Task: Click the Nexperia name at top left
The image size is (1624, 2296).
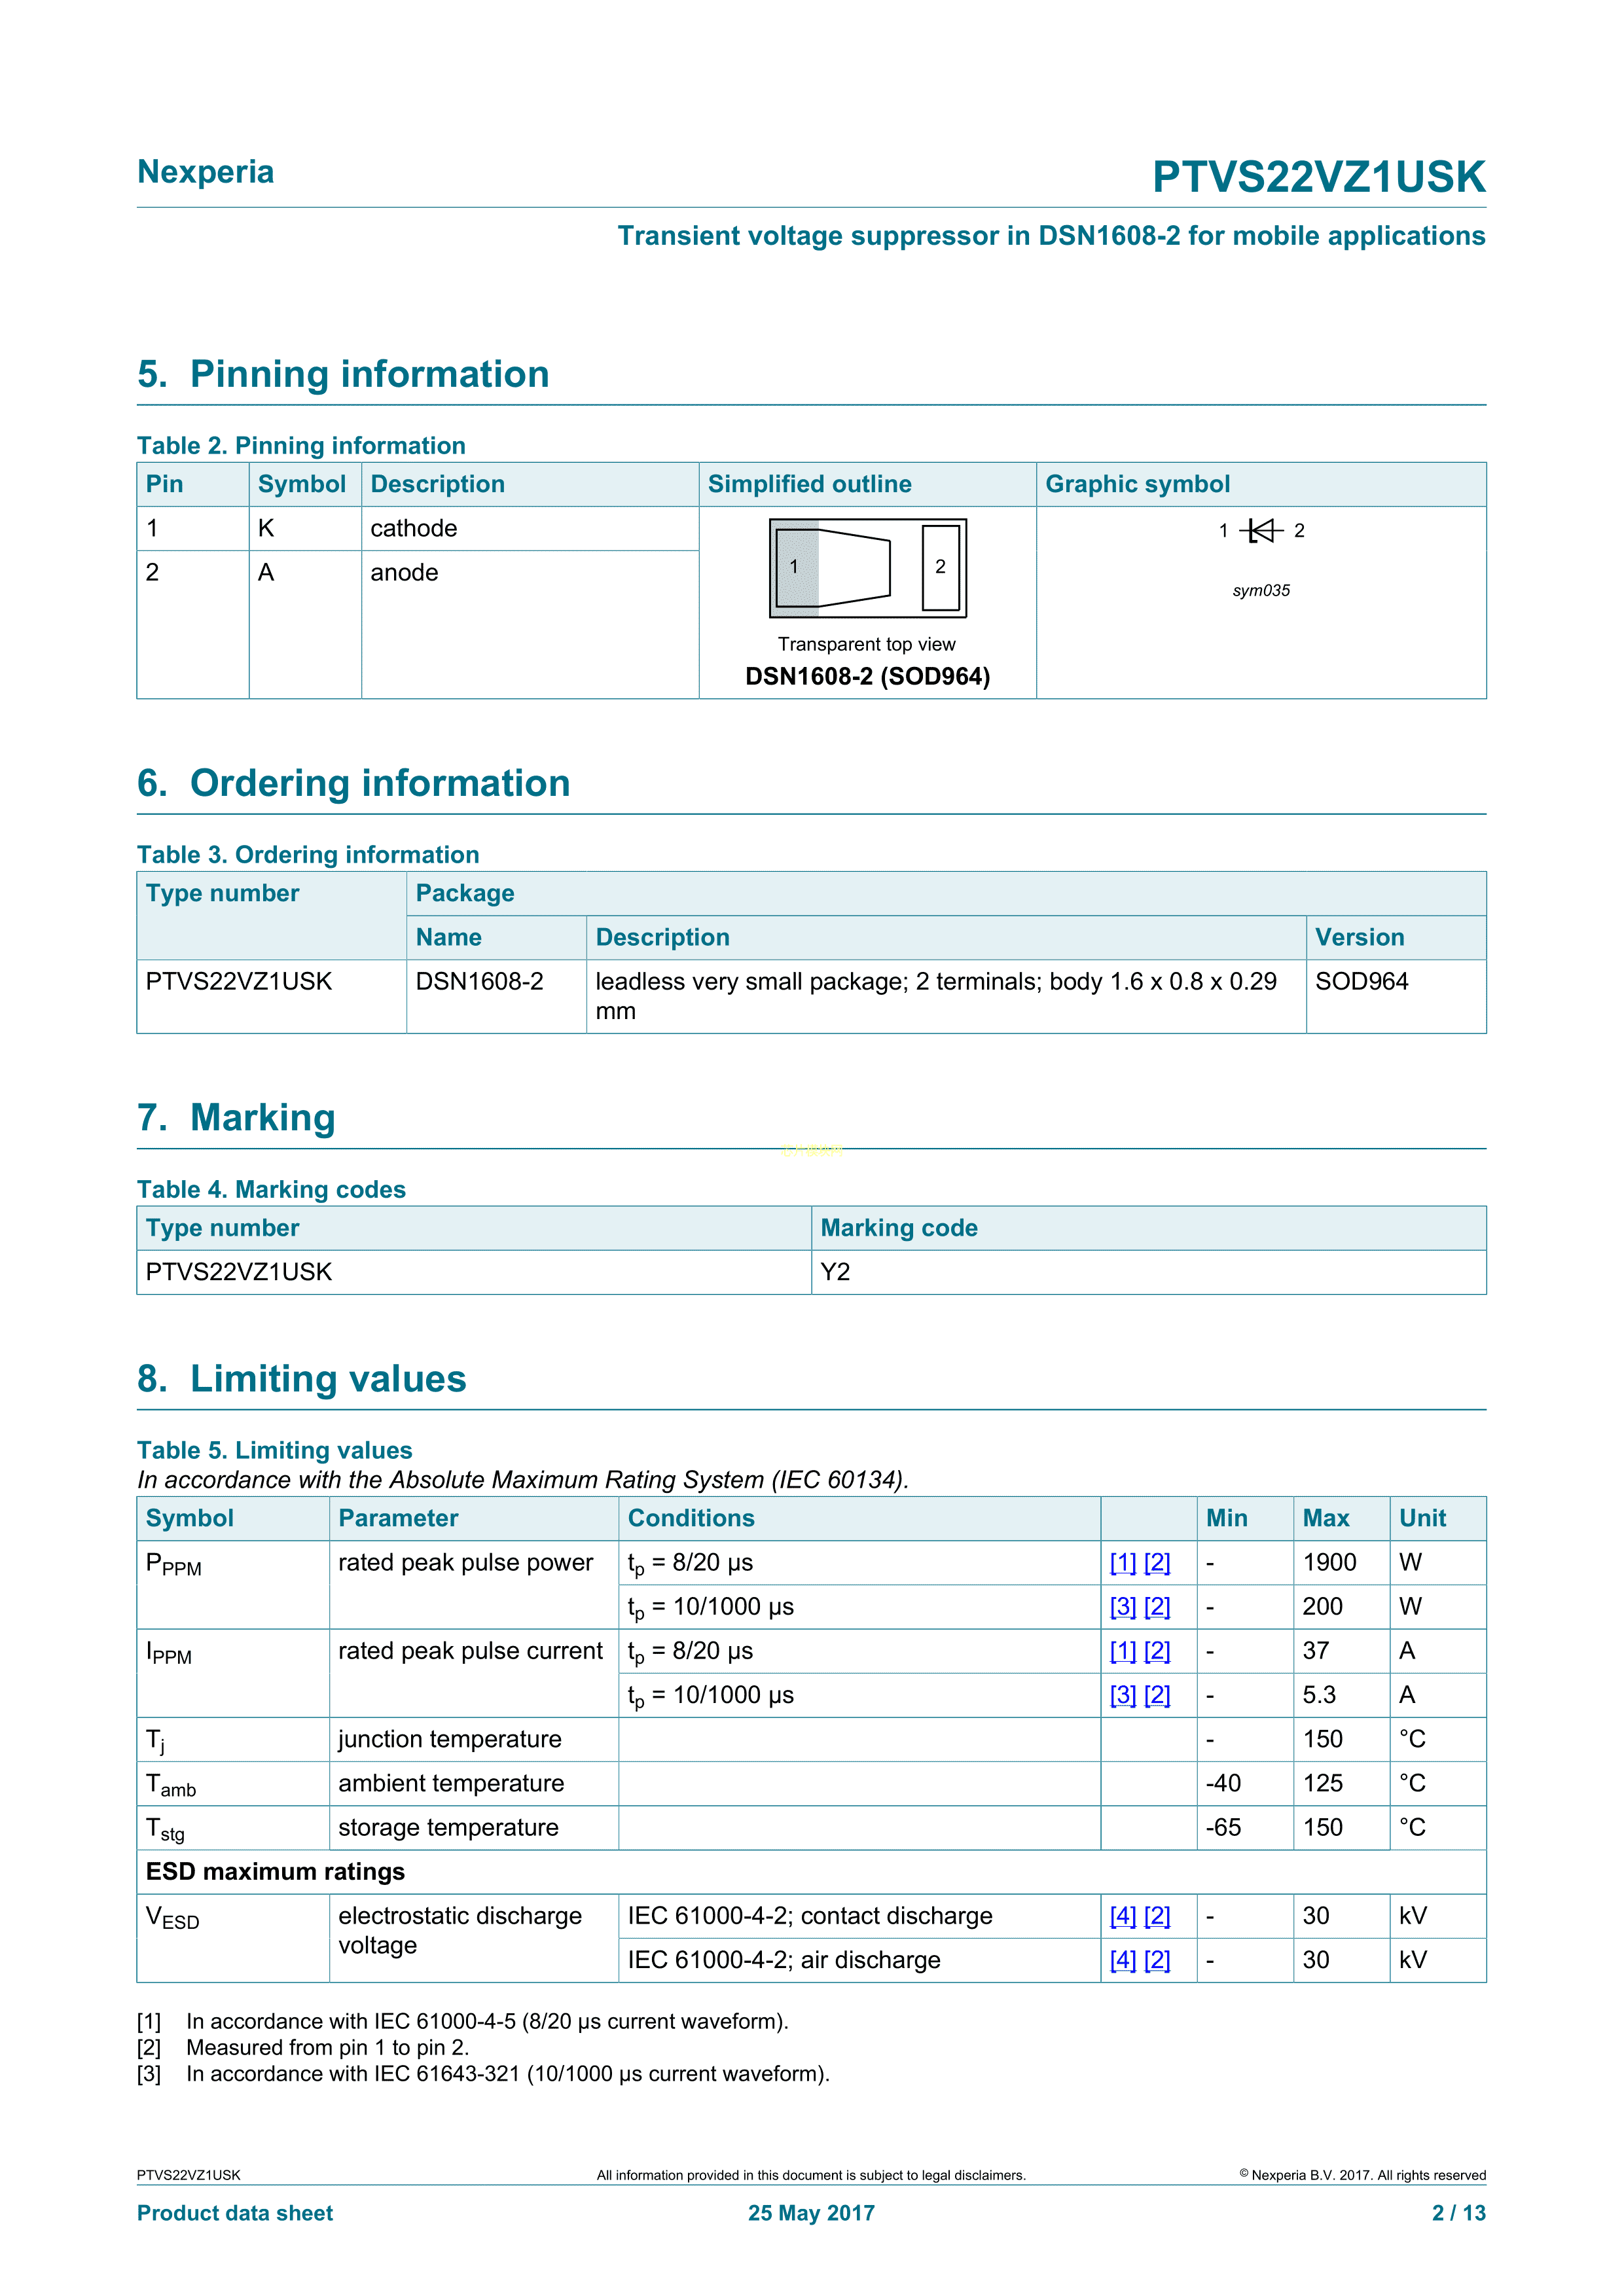Action: coord(205,172)
